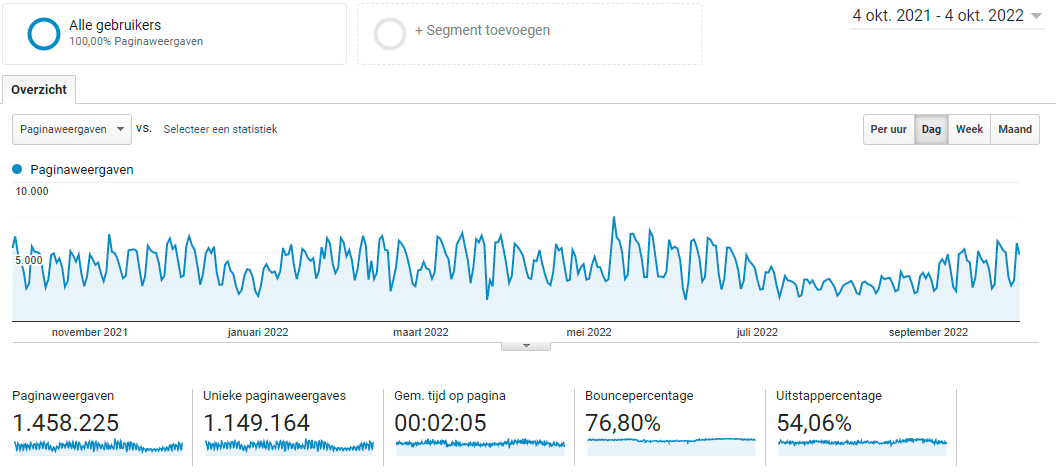The width and height of the screenshot is (1056, 474).
Task: Click the Unieke paginaweergaves sparkline
Action: 289,446
